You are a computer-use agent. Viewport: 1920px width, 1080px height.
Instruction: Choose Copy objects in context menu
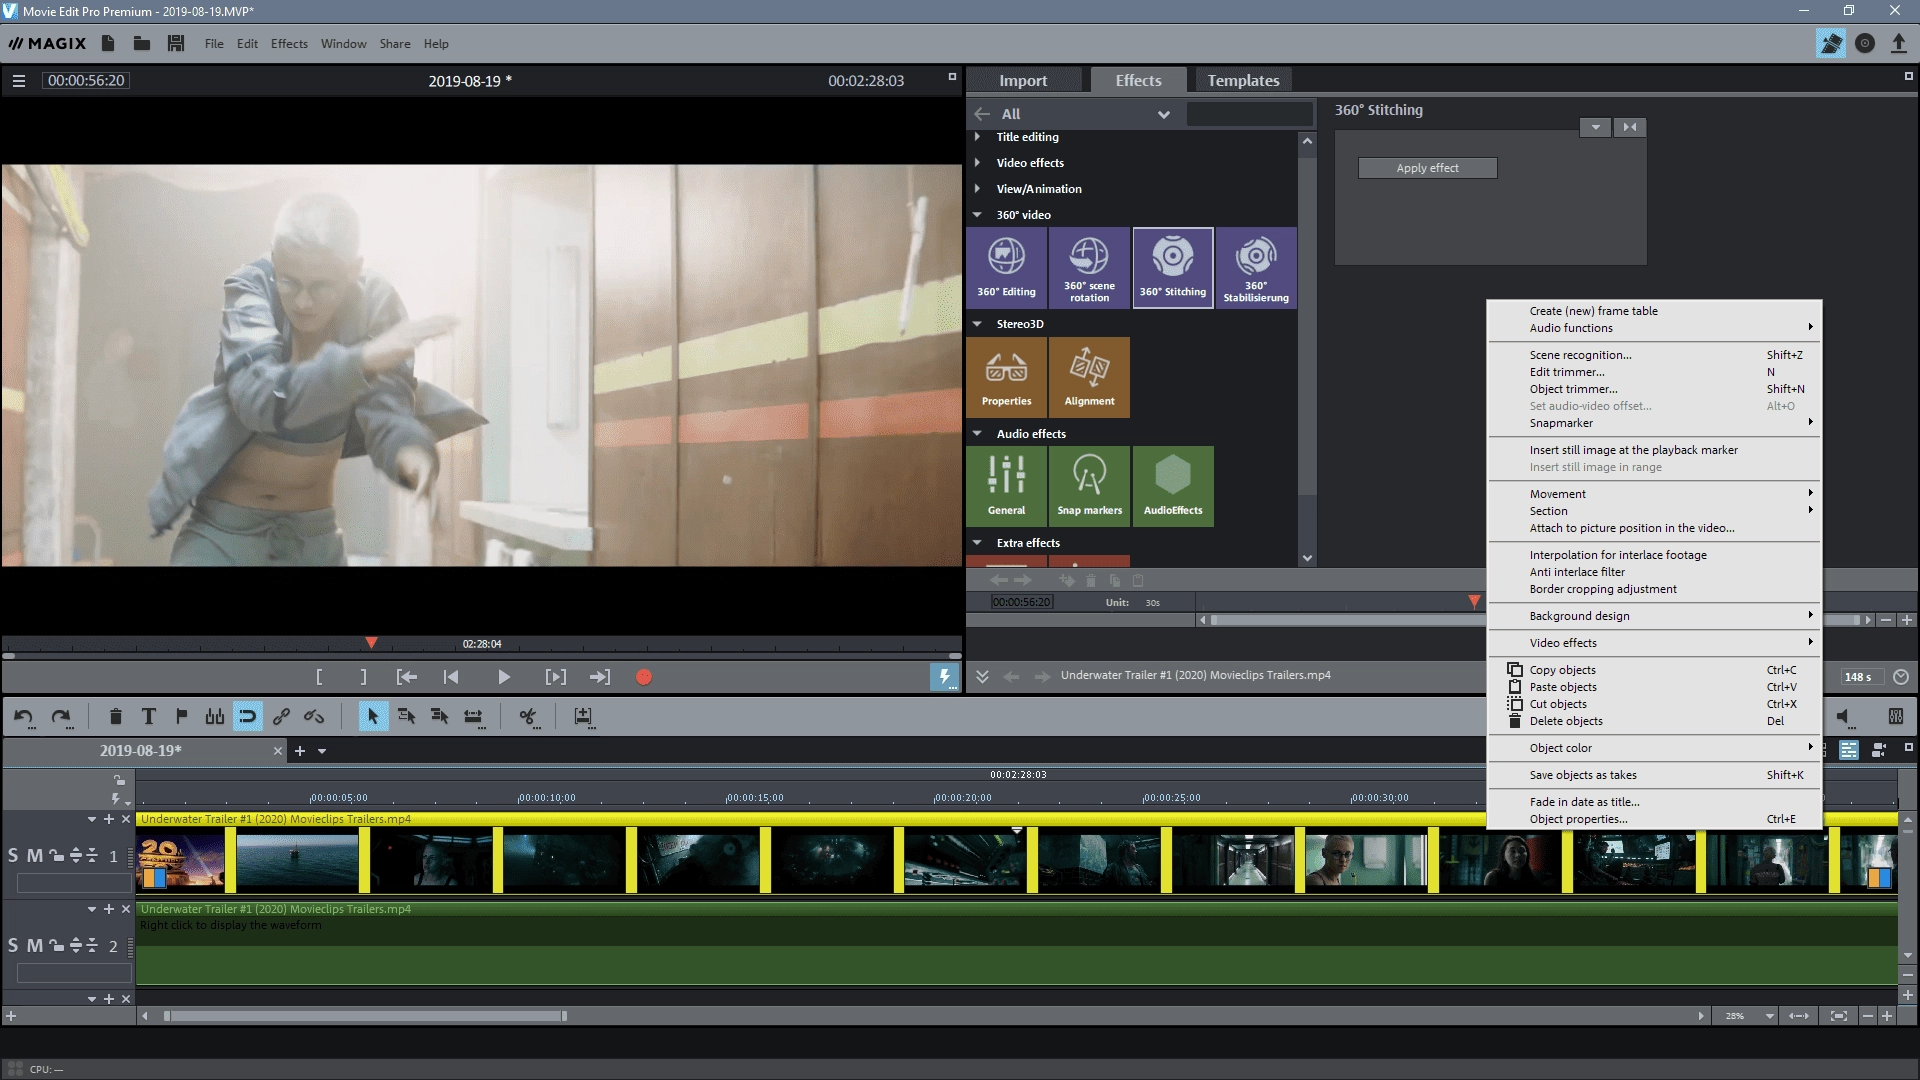pyautogui.click(x=1654, y=670)
